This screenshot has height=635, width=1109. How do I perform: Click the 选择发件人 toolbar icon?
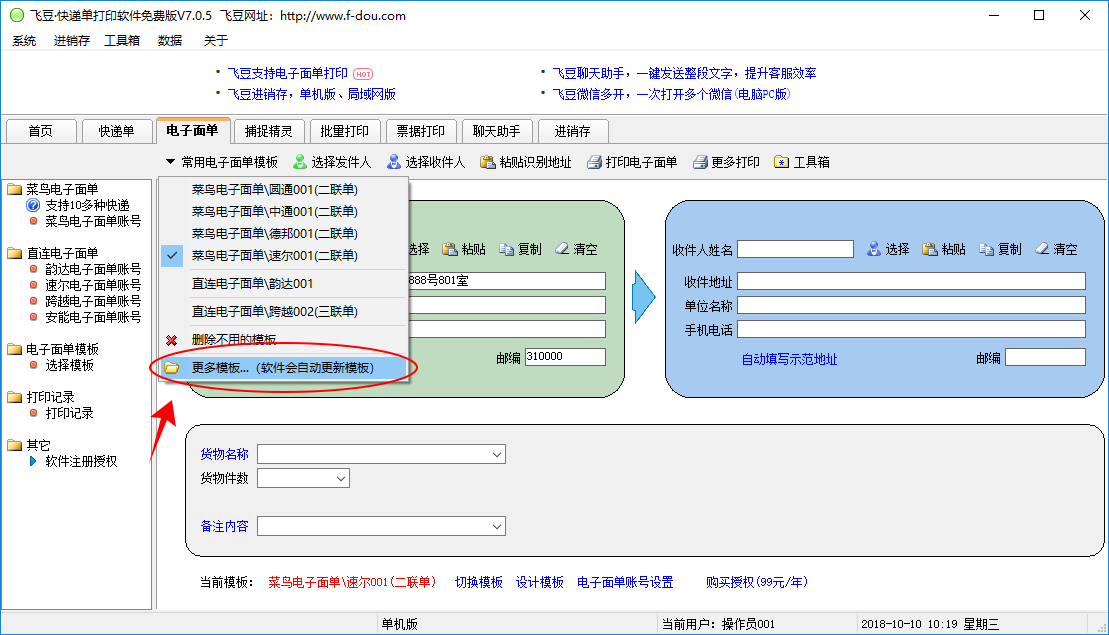coord(300,162)
